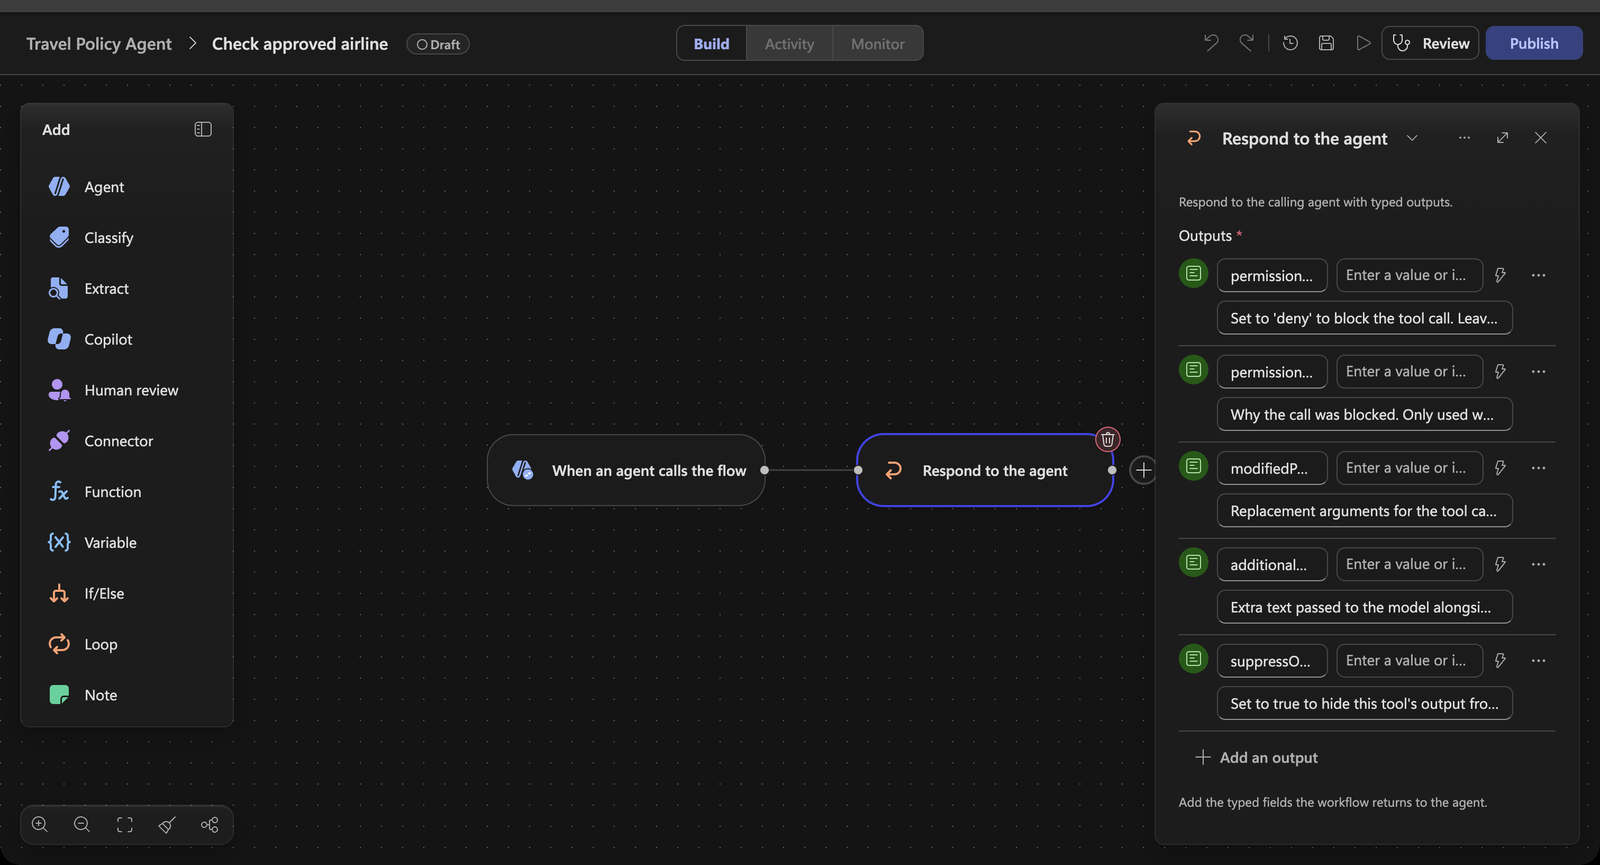Viewport: 1600px width, 865px height.
Task: Click the modifiedP value input field
Action: (1409, 468)
